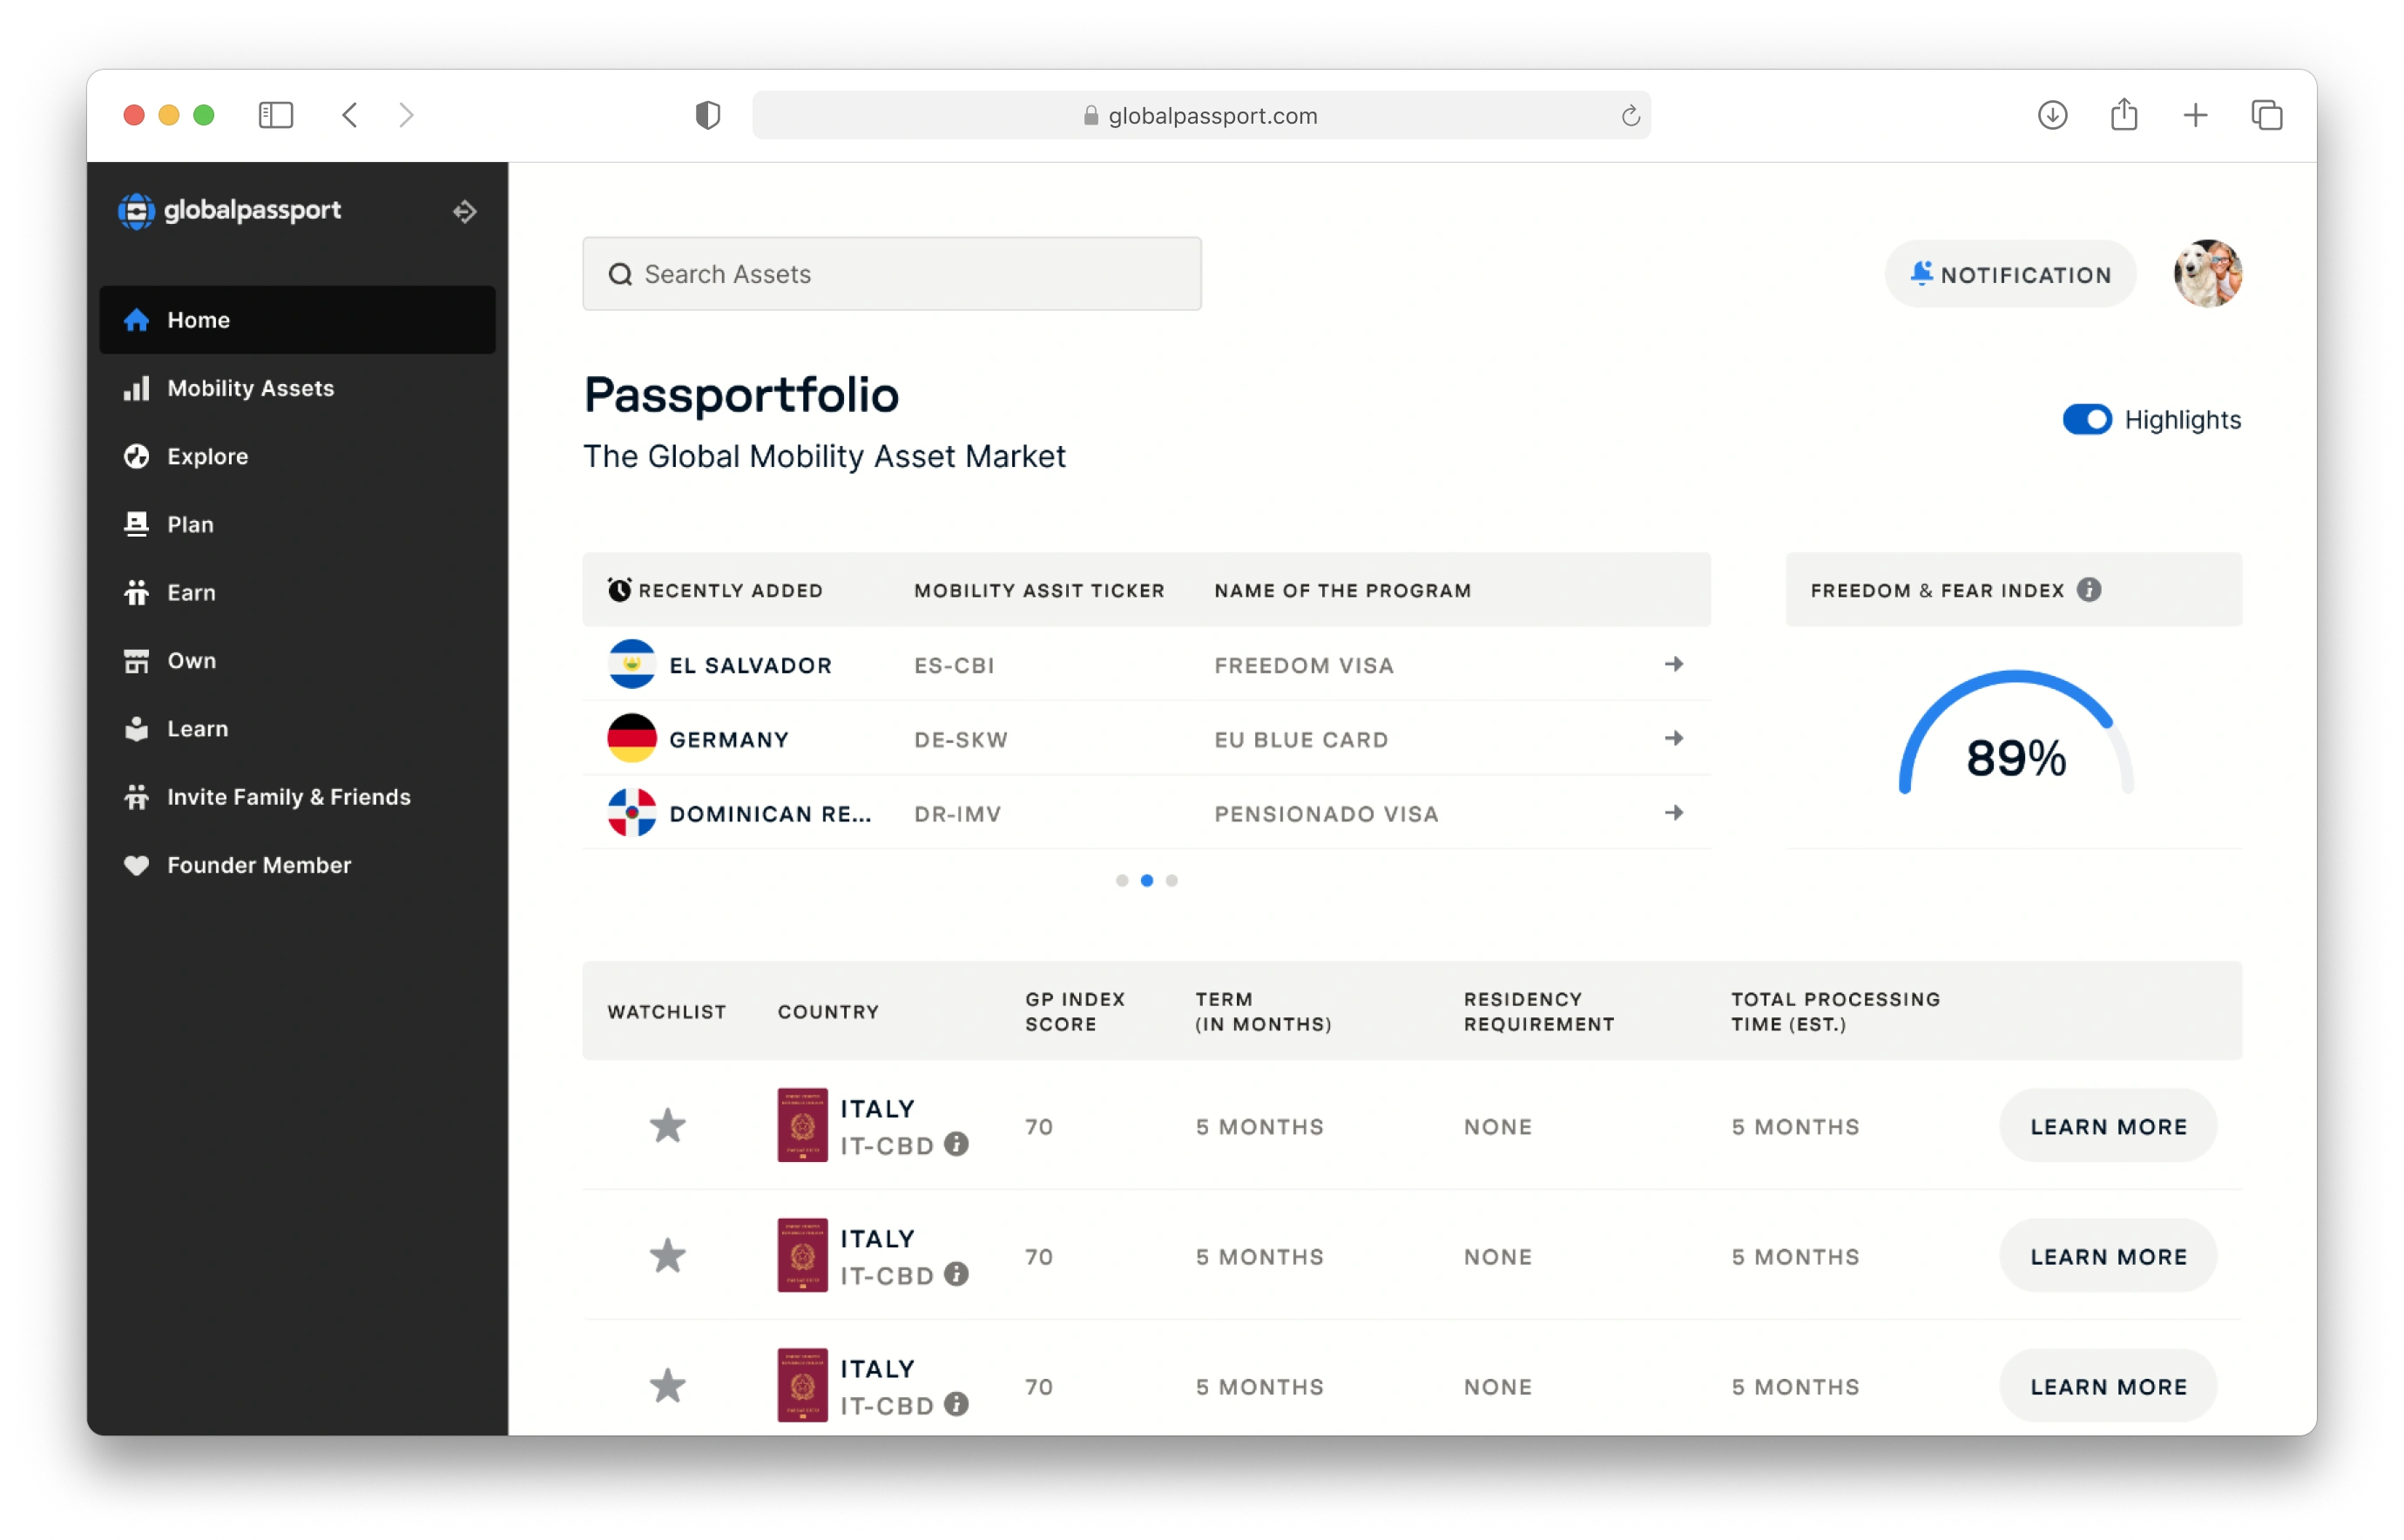
Task: Collapse the sidebar using the arrow icon
Action: coord(464,212)
